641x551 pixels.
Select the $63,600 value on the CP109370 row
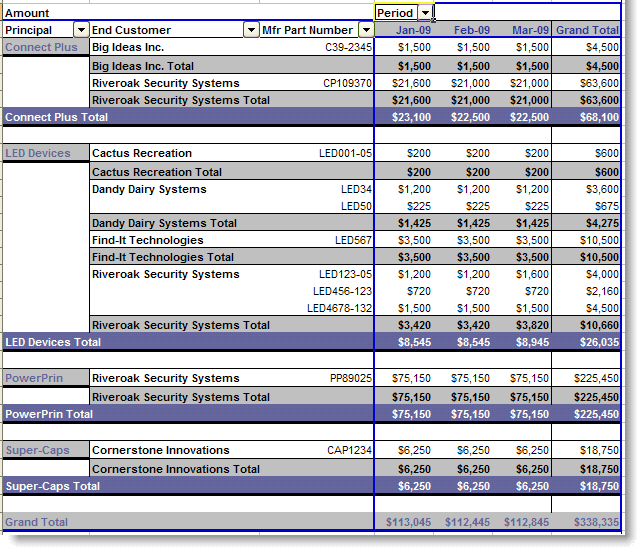(x=599, y=83)
